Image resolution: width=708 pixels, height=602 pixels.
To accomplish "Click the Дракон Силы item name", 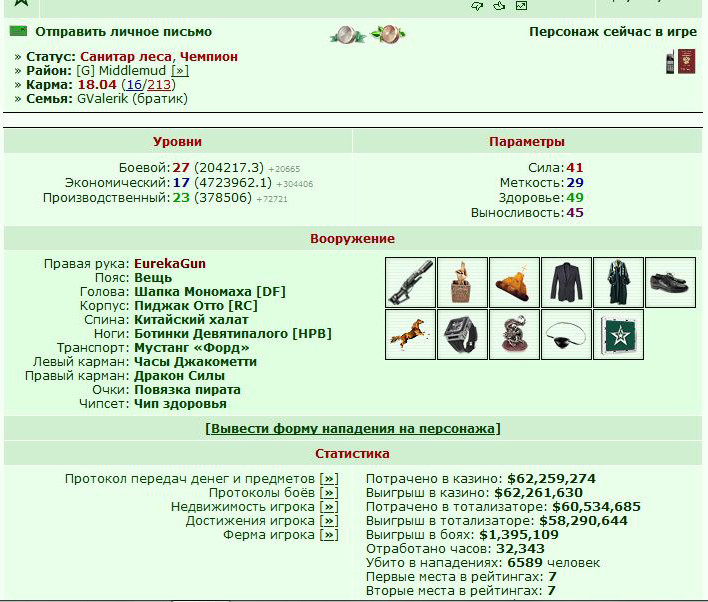I will pyautogui.click(x=179, y=376).
